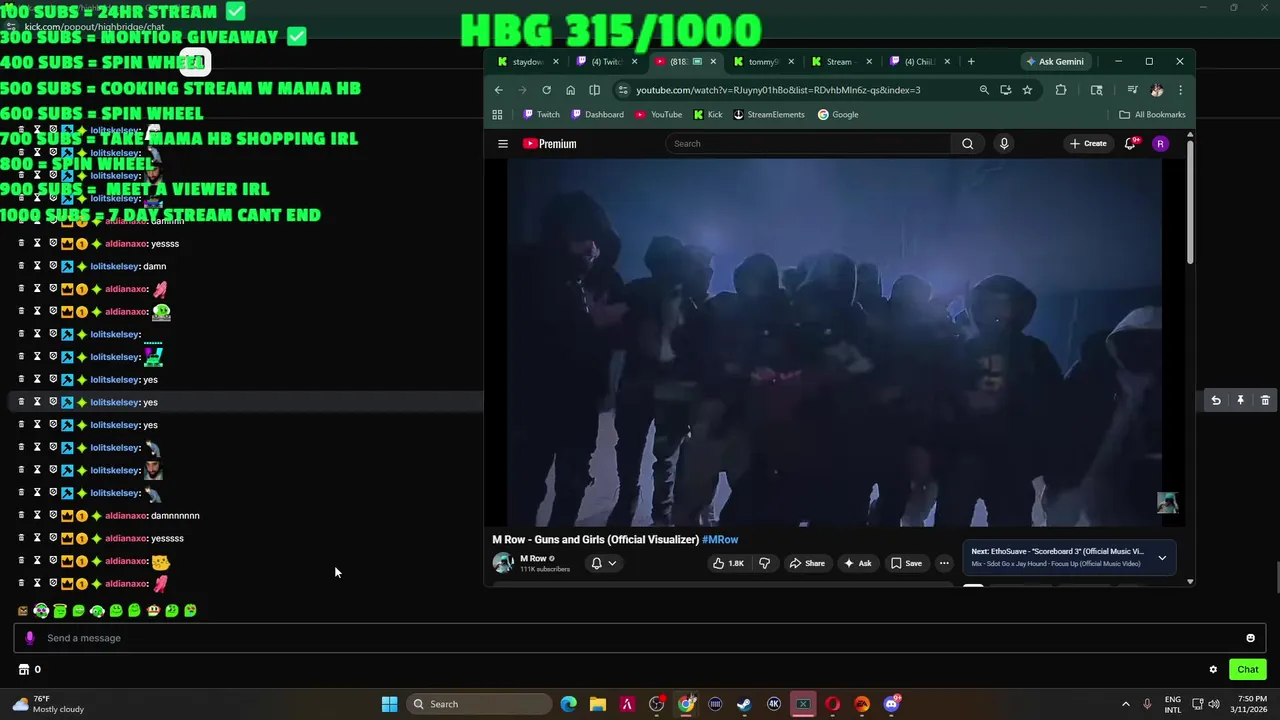Image resolution: width=1280 pixels, height=720 pixels.
Task: Open OBS Studio from taskbar
Action: pyautogui.click(x=656, y=704)
